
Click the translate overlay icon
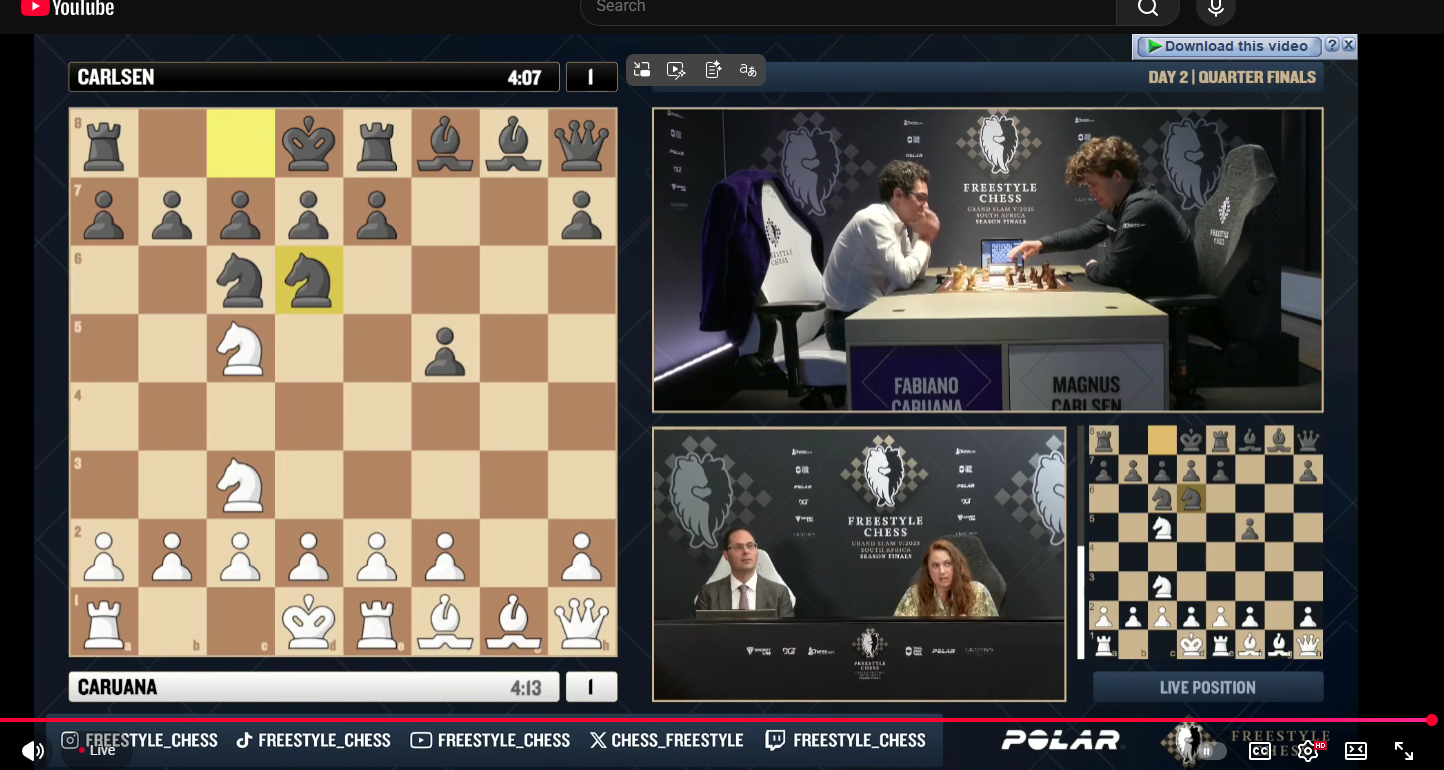coord(748,70)
